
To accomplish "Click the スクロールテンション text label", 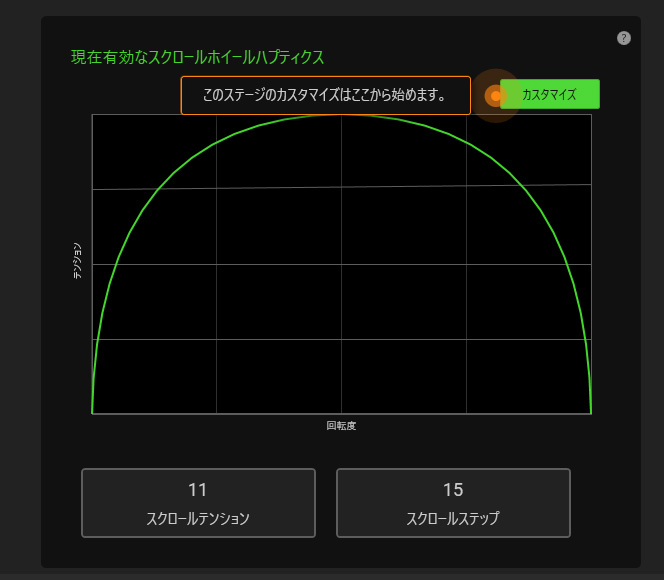I will coord(197,519).
